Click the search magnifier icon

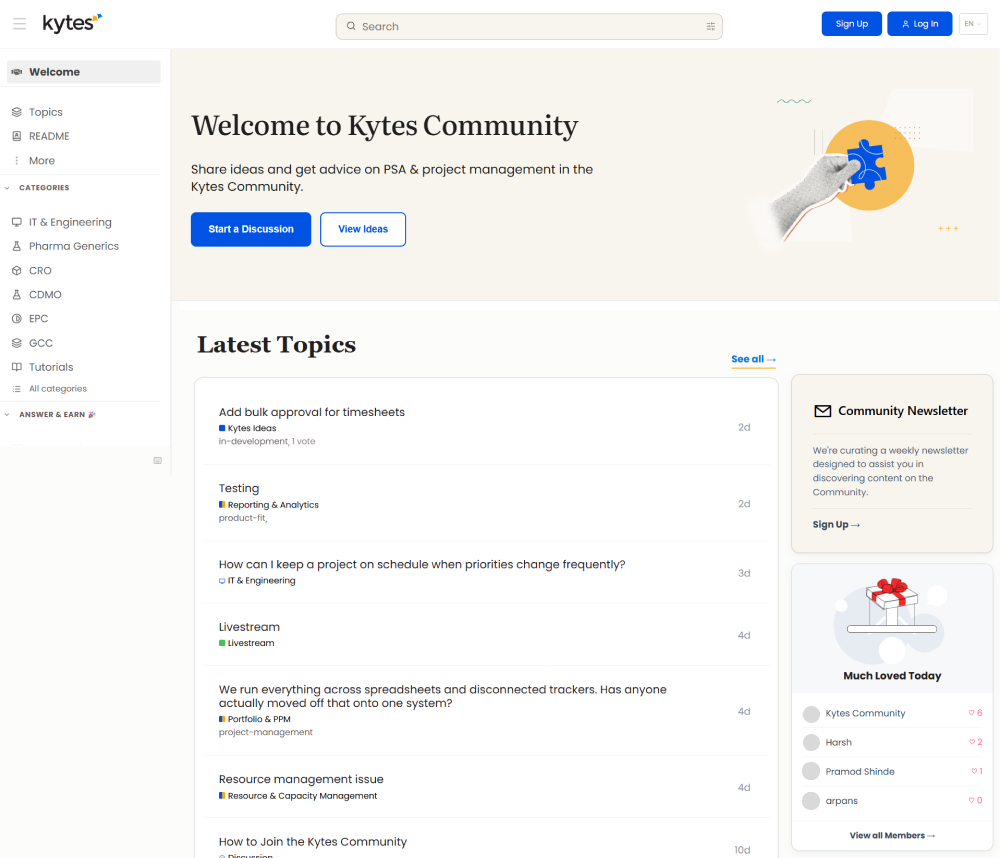(x=351, y=26)
